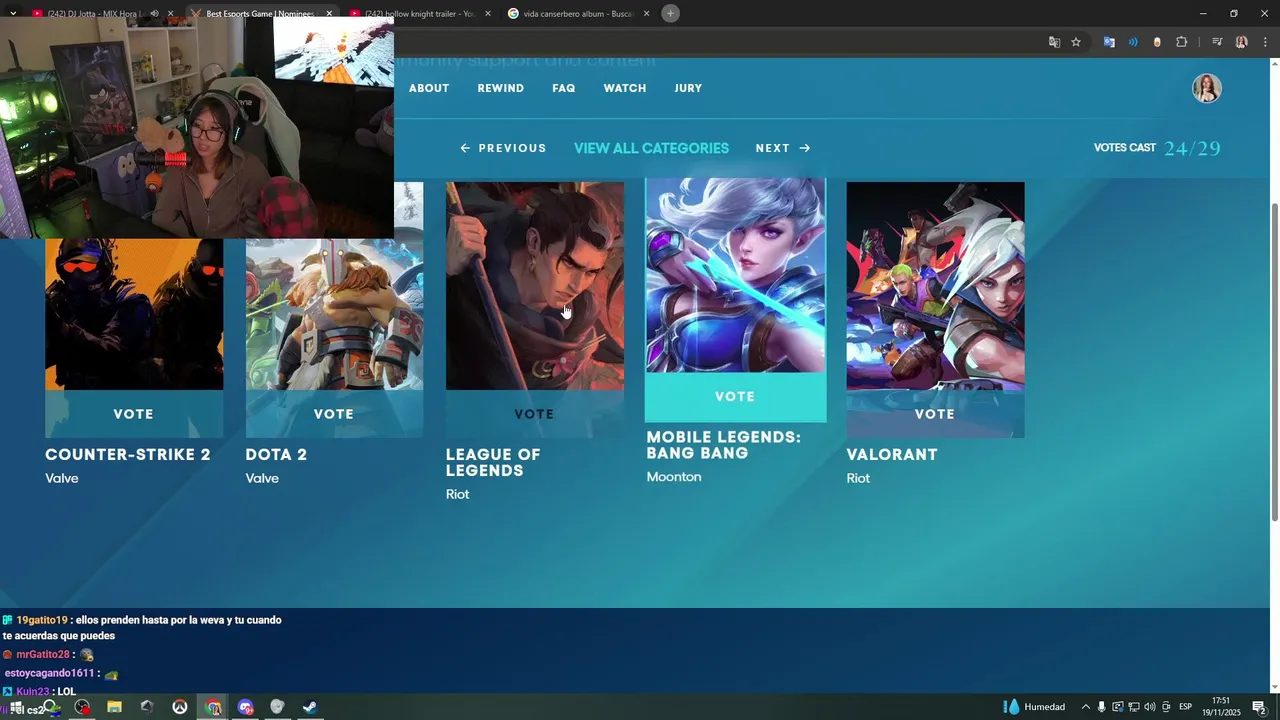1280x720 pixels.
Task: Click the blue sound waves extension icon
Action: [x=1133, y=42]
